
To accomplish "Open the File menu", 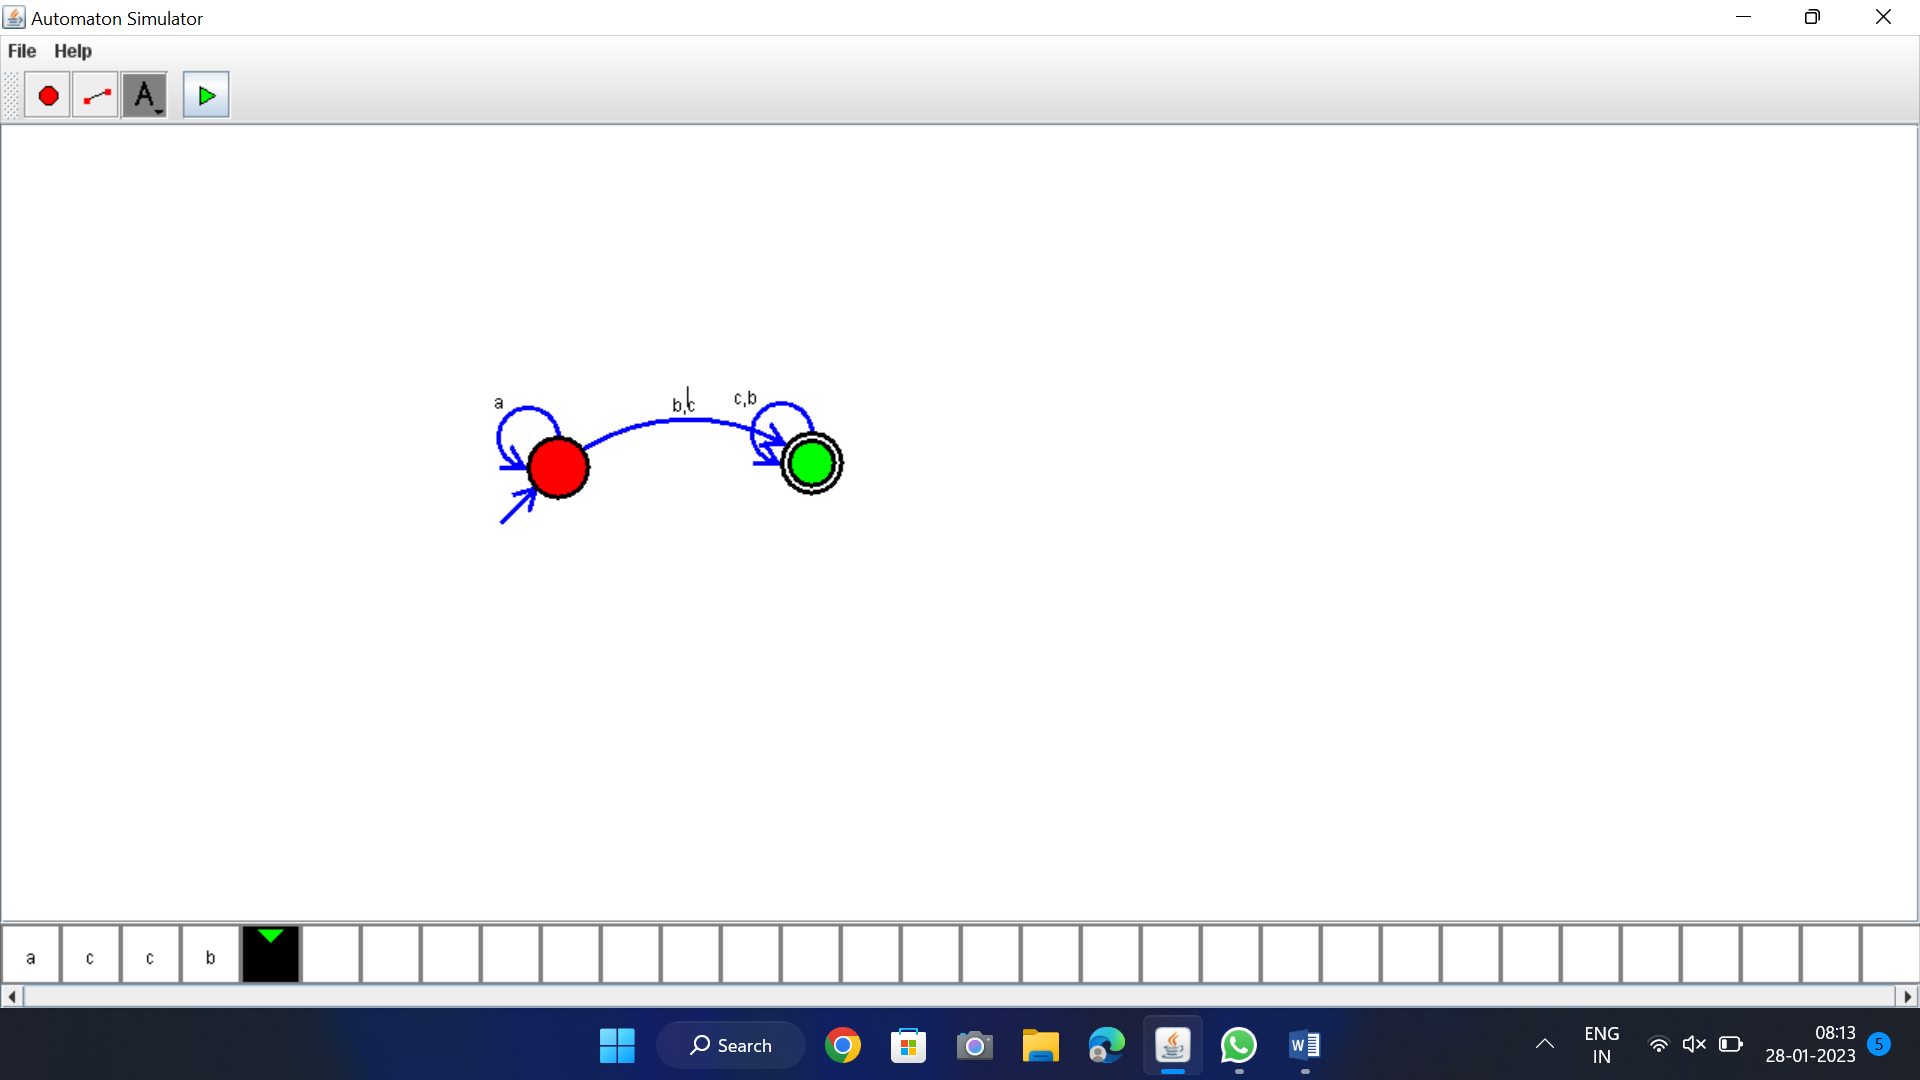I will (x=22, y=51).
